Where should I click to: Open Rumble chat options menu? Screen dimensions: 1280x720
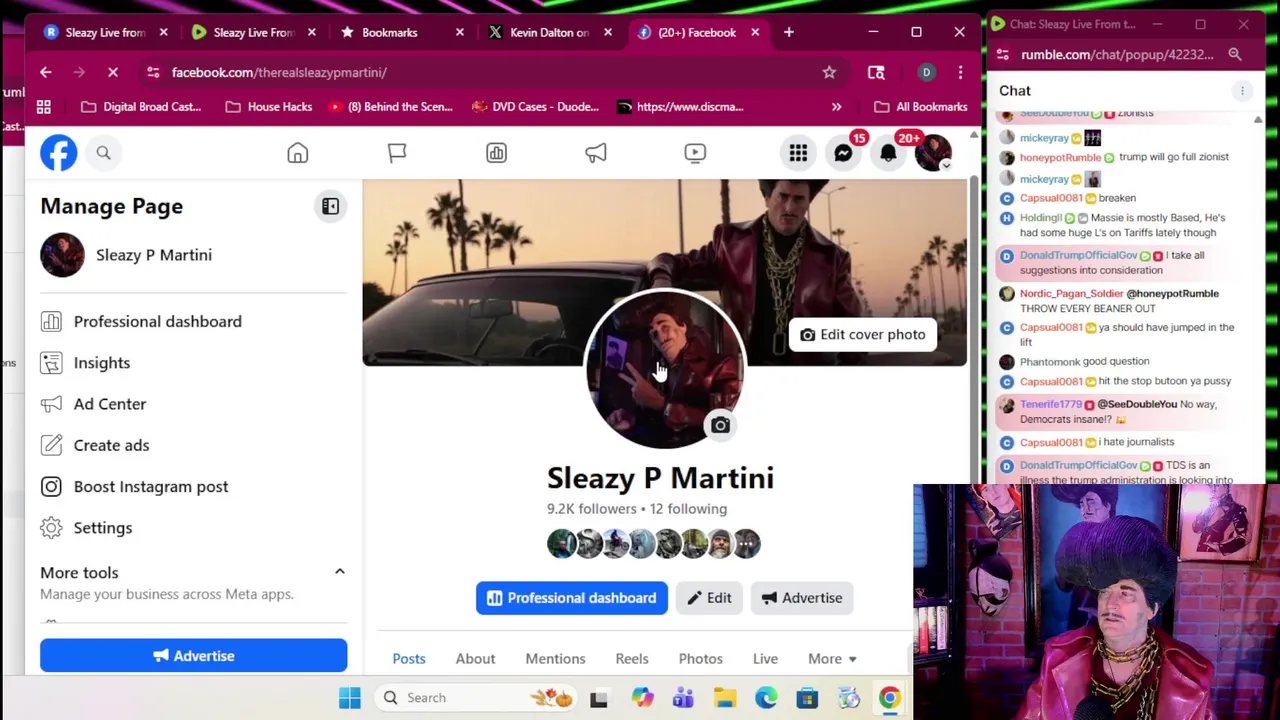tap(1242, 91)
